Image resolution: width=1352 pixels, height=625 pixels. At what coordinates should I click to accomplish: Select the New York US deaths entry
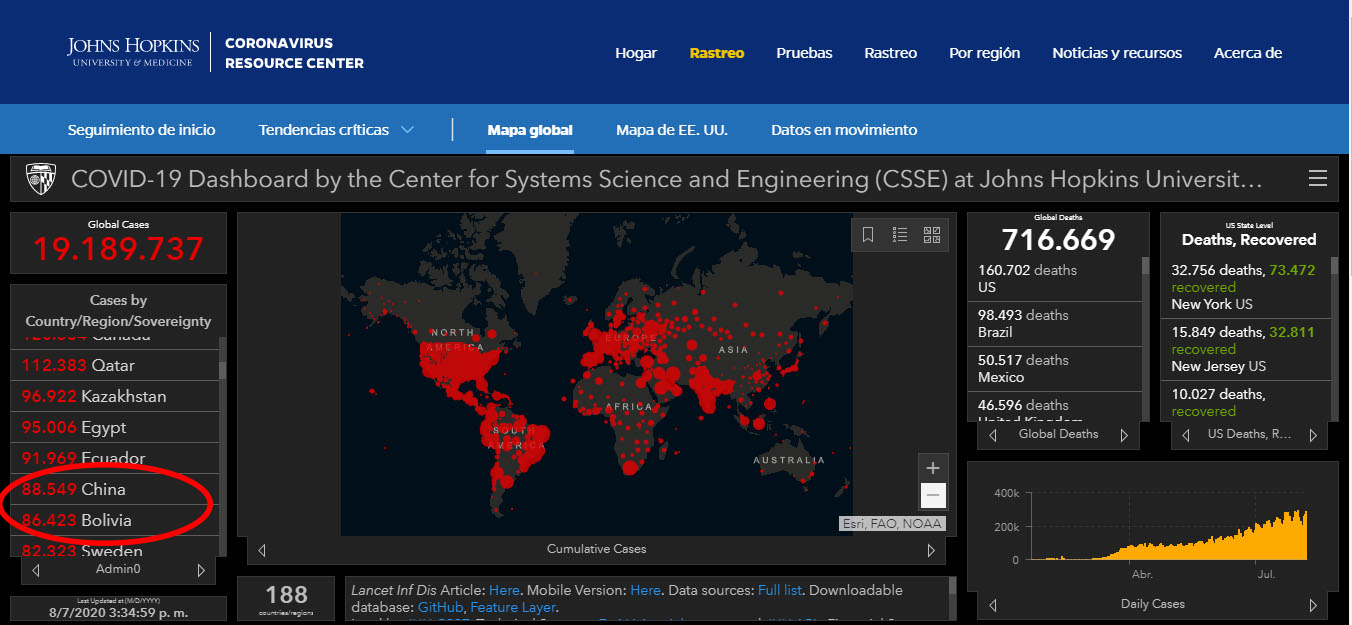1246,287
